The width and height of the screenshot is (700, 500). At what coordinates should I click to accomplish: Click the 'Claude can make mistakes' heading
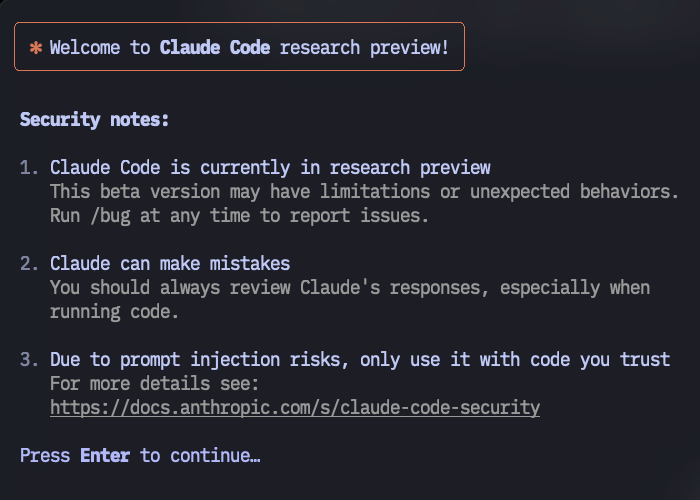click(170, 264)
